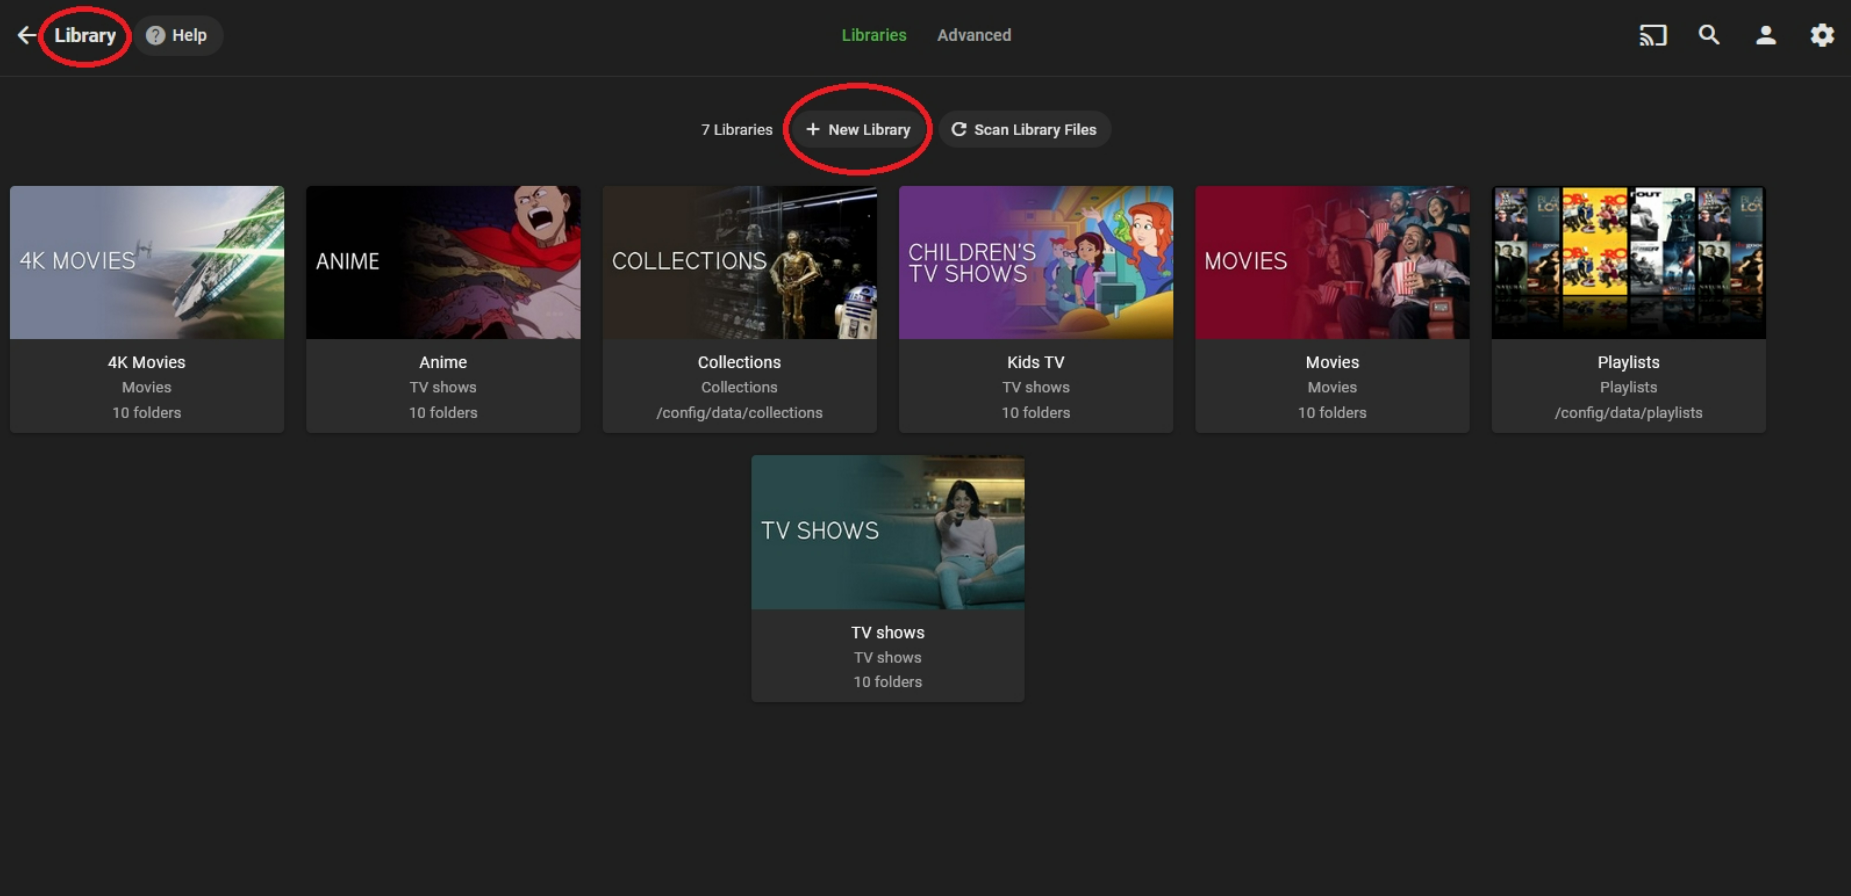The image size is (1851, 896).
Task: Open search with the magnifier icon
Action: (1709, 35)
